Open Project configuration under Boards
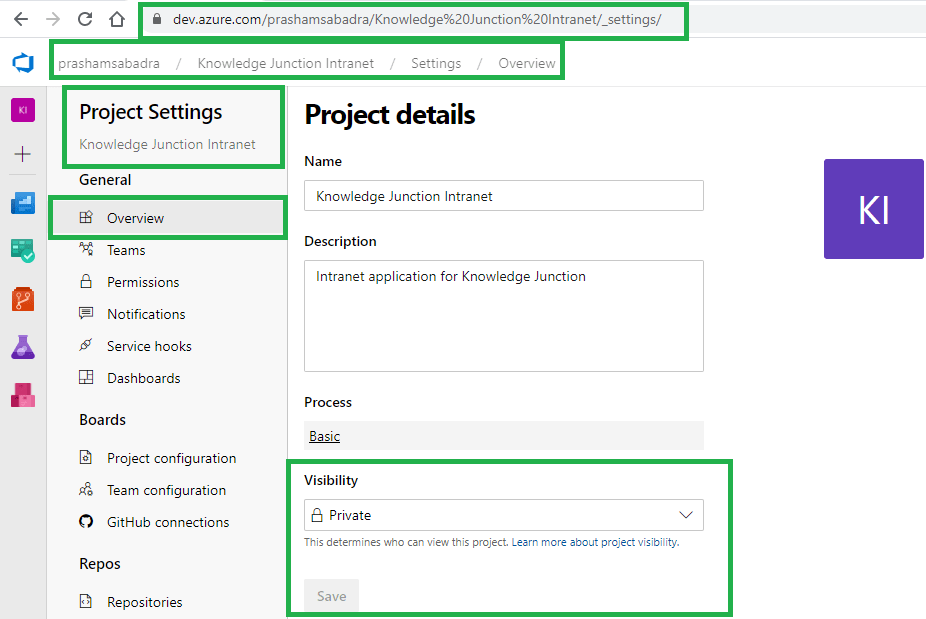The width and height of the screenshot is (926, 619). pos(171,458)
